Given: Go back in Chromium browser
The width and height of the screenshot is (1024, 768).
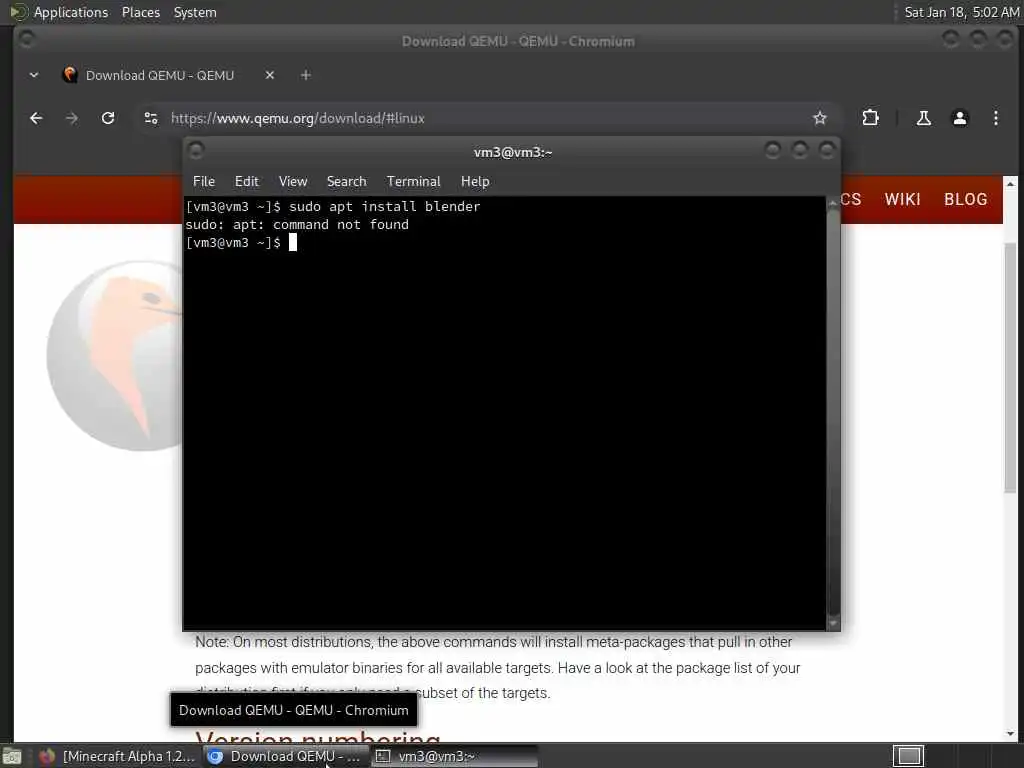Looking at the screenshot, I should coord(36,118).
